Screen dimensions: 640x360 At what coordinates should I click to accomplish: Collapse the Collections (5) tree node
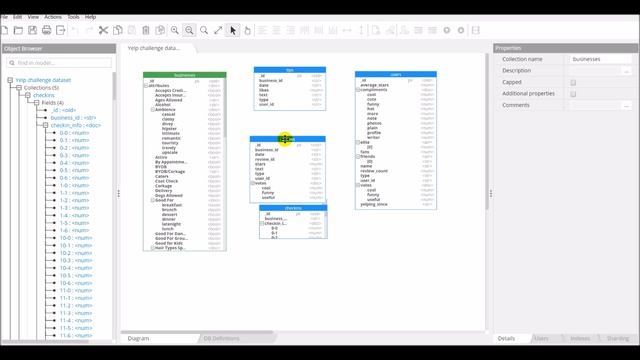[x=19, y=88]
